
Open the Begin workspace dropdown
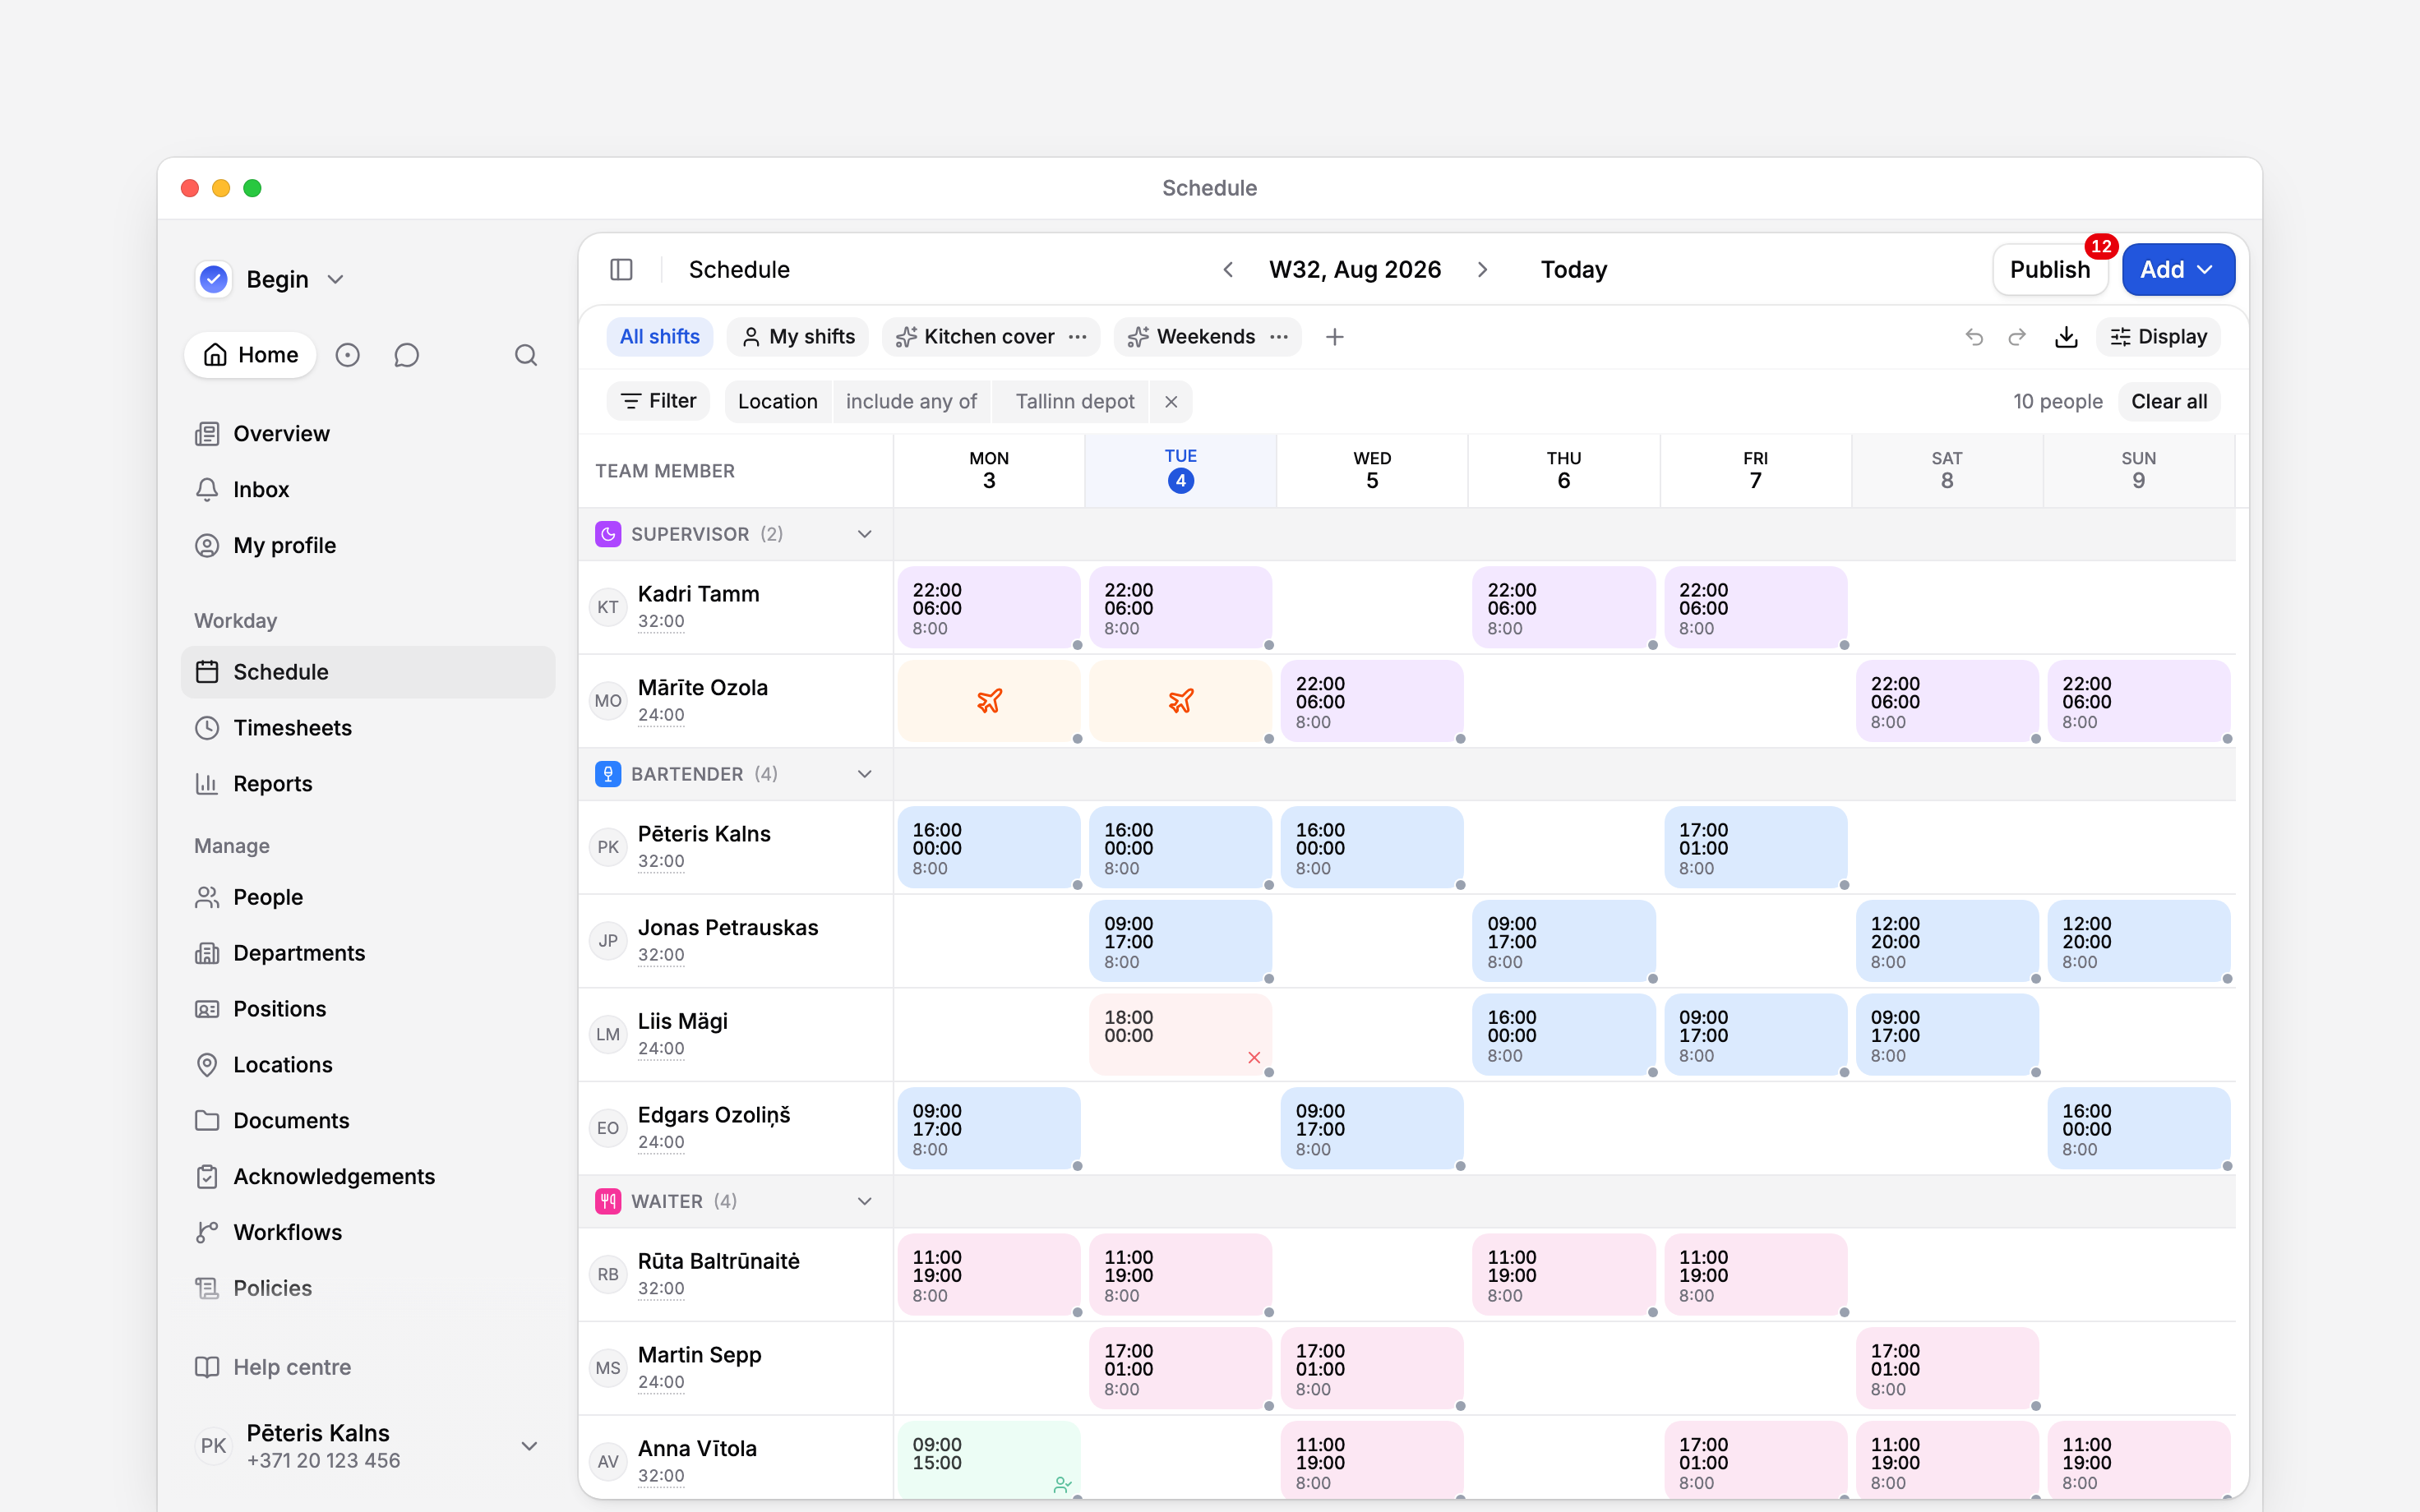(271, 279)
